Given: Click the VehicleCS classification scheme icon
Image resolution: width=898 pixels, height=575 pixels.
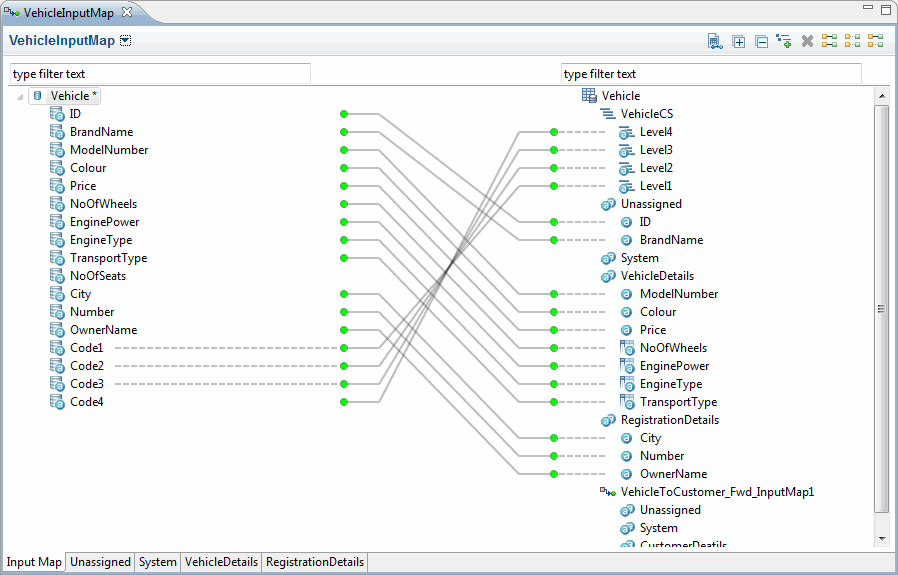Looking at the screenshot, I should click(x=608, y=114).
